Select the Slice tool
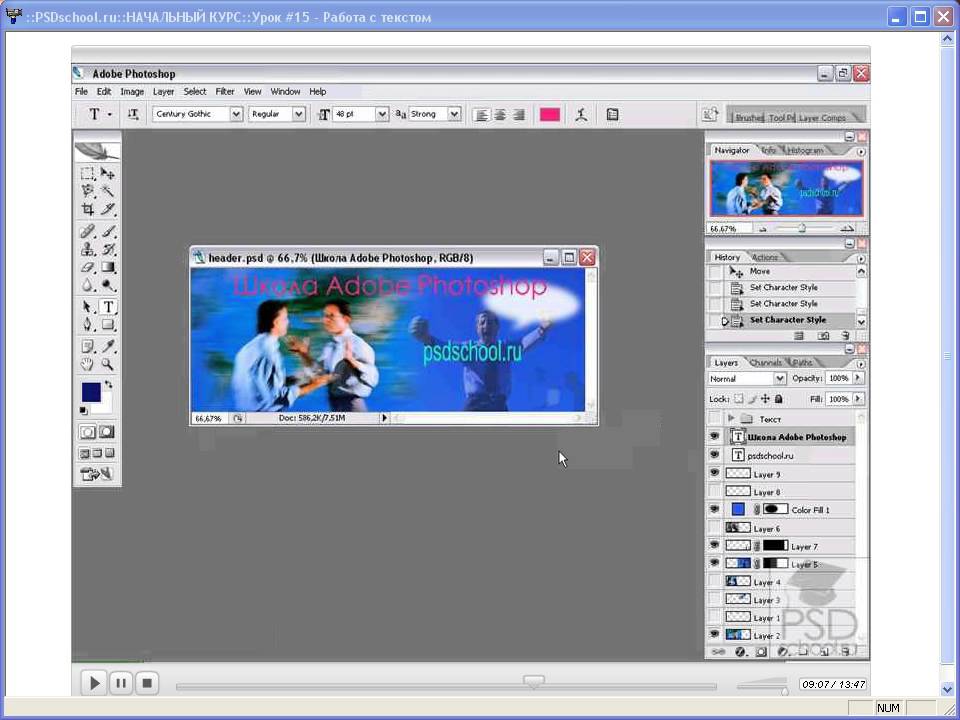This screenshot has height=720, width=960. click(108, 209)
